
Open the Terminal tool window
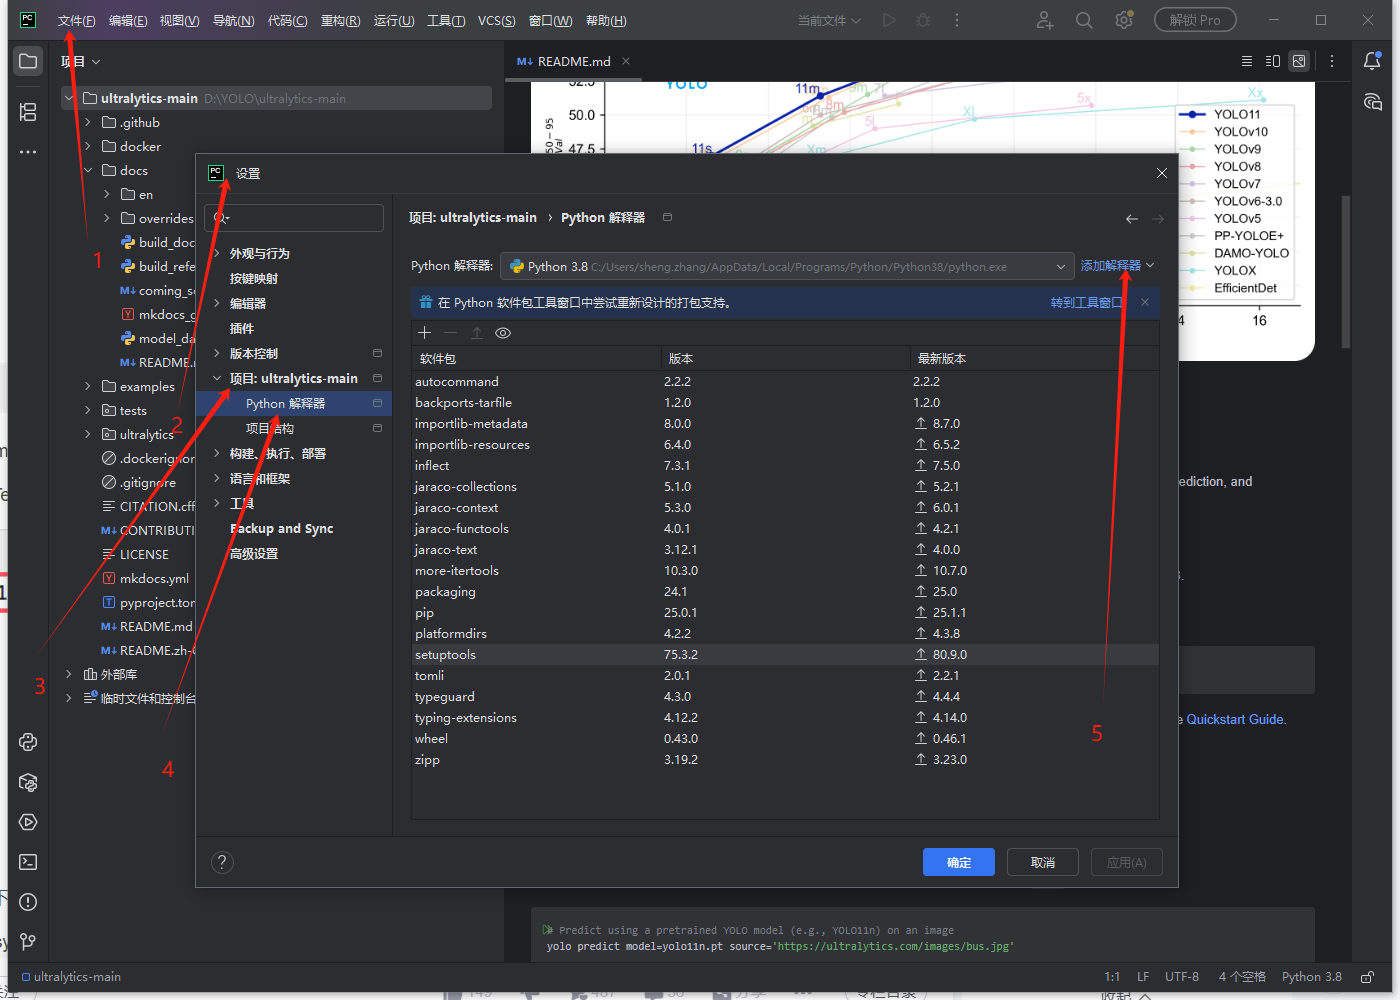28,862
